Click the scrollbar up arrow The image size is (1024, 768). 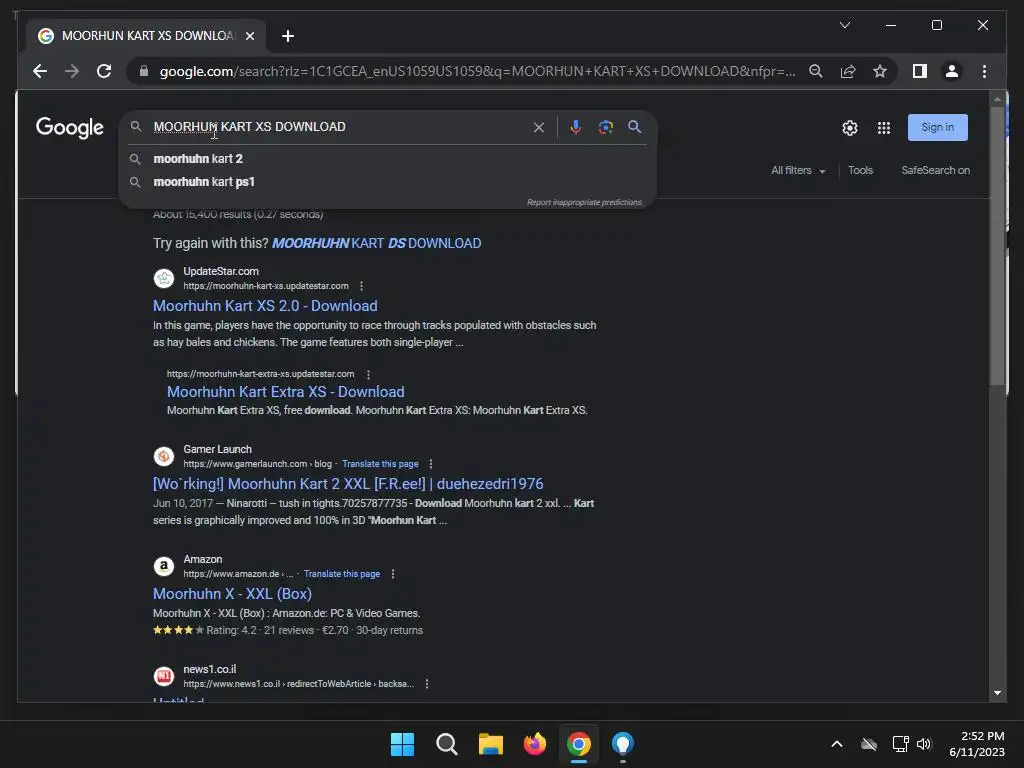pos(997,99)
